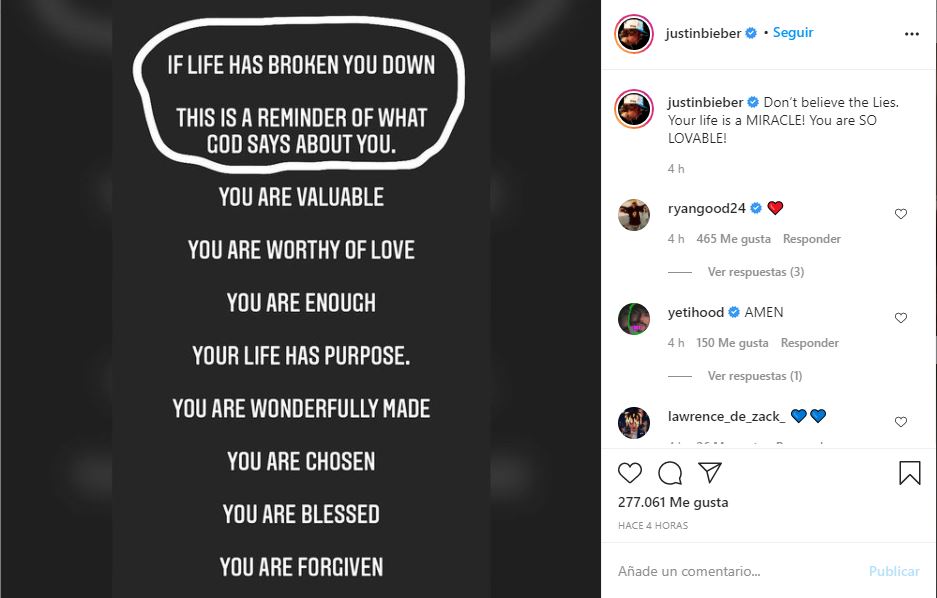Save the post with the bookmark icon
The width and height of the screenshot is (937, 598).
click(x=910, y=473)
